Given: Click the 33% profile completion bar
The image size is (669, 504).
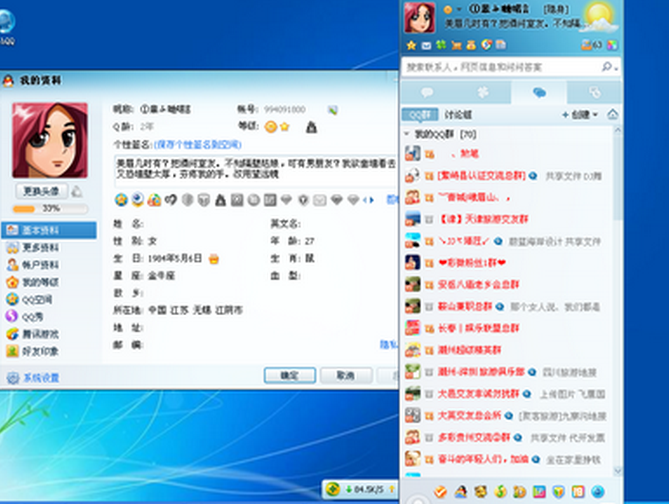Looking at the screenshot, I should point(50,209).
